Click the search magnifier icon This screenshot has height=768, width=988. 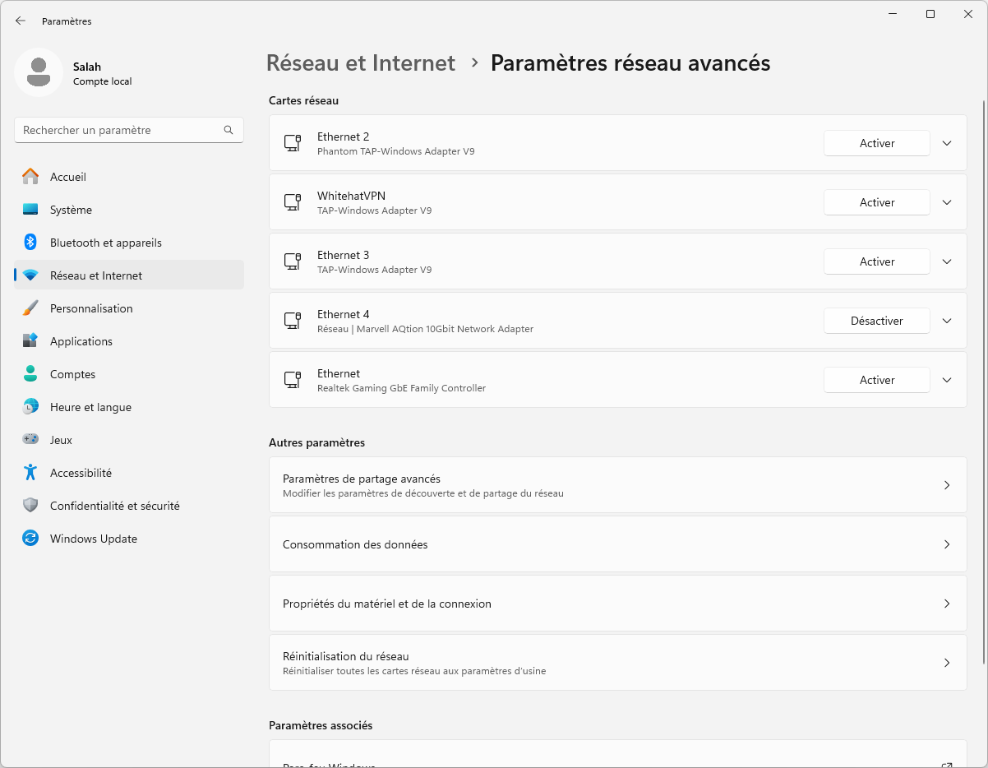tap(228, 130)
